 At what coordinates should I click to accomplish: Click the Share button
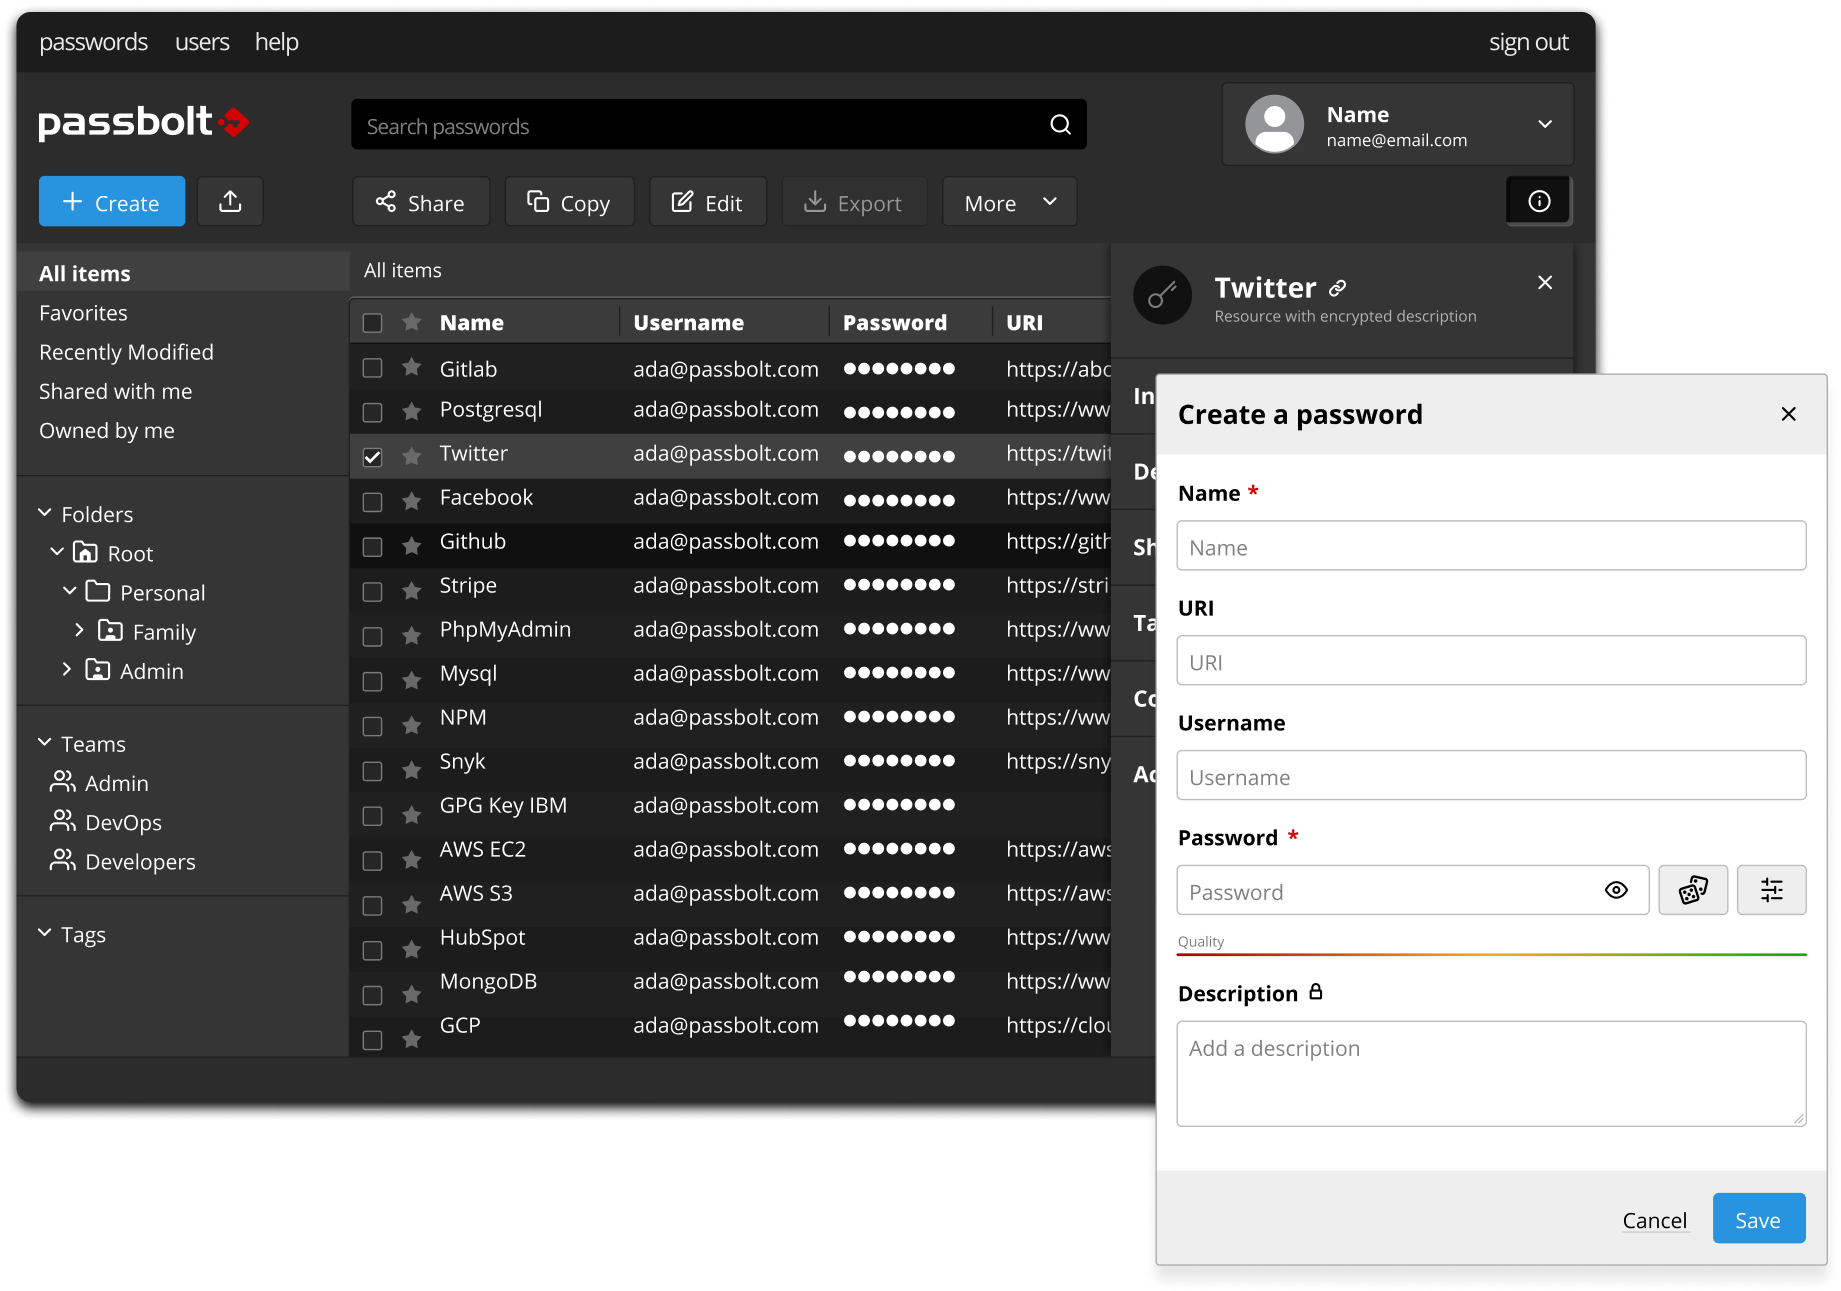pyautogui.click(x=421, y=202)
